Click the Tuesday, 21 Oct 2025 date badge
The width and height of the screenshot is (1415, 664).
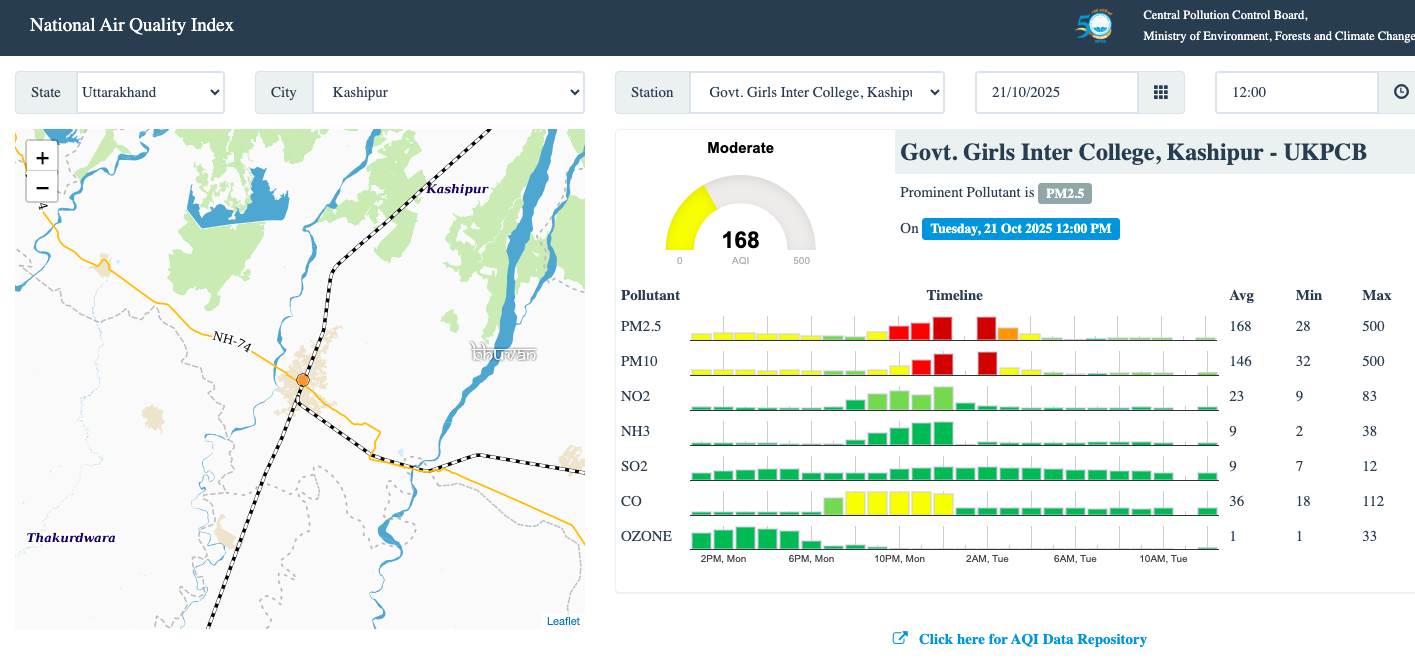pos(1020,229)
